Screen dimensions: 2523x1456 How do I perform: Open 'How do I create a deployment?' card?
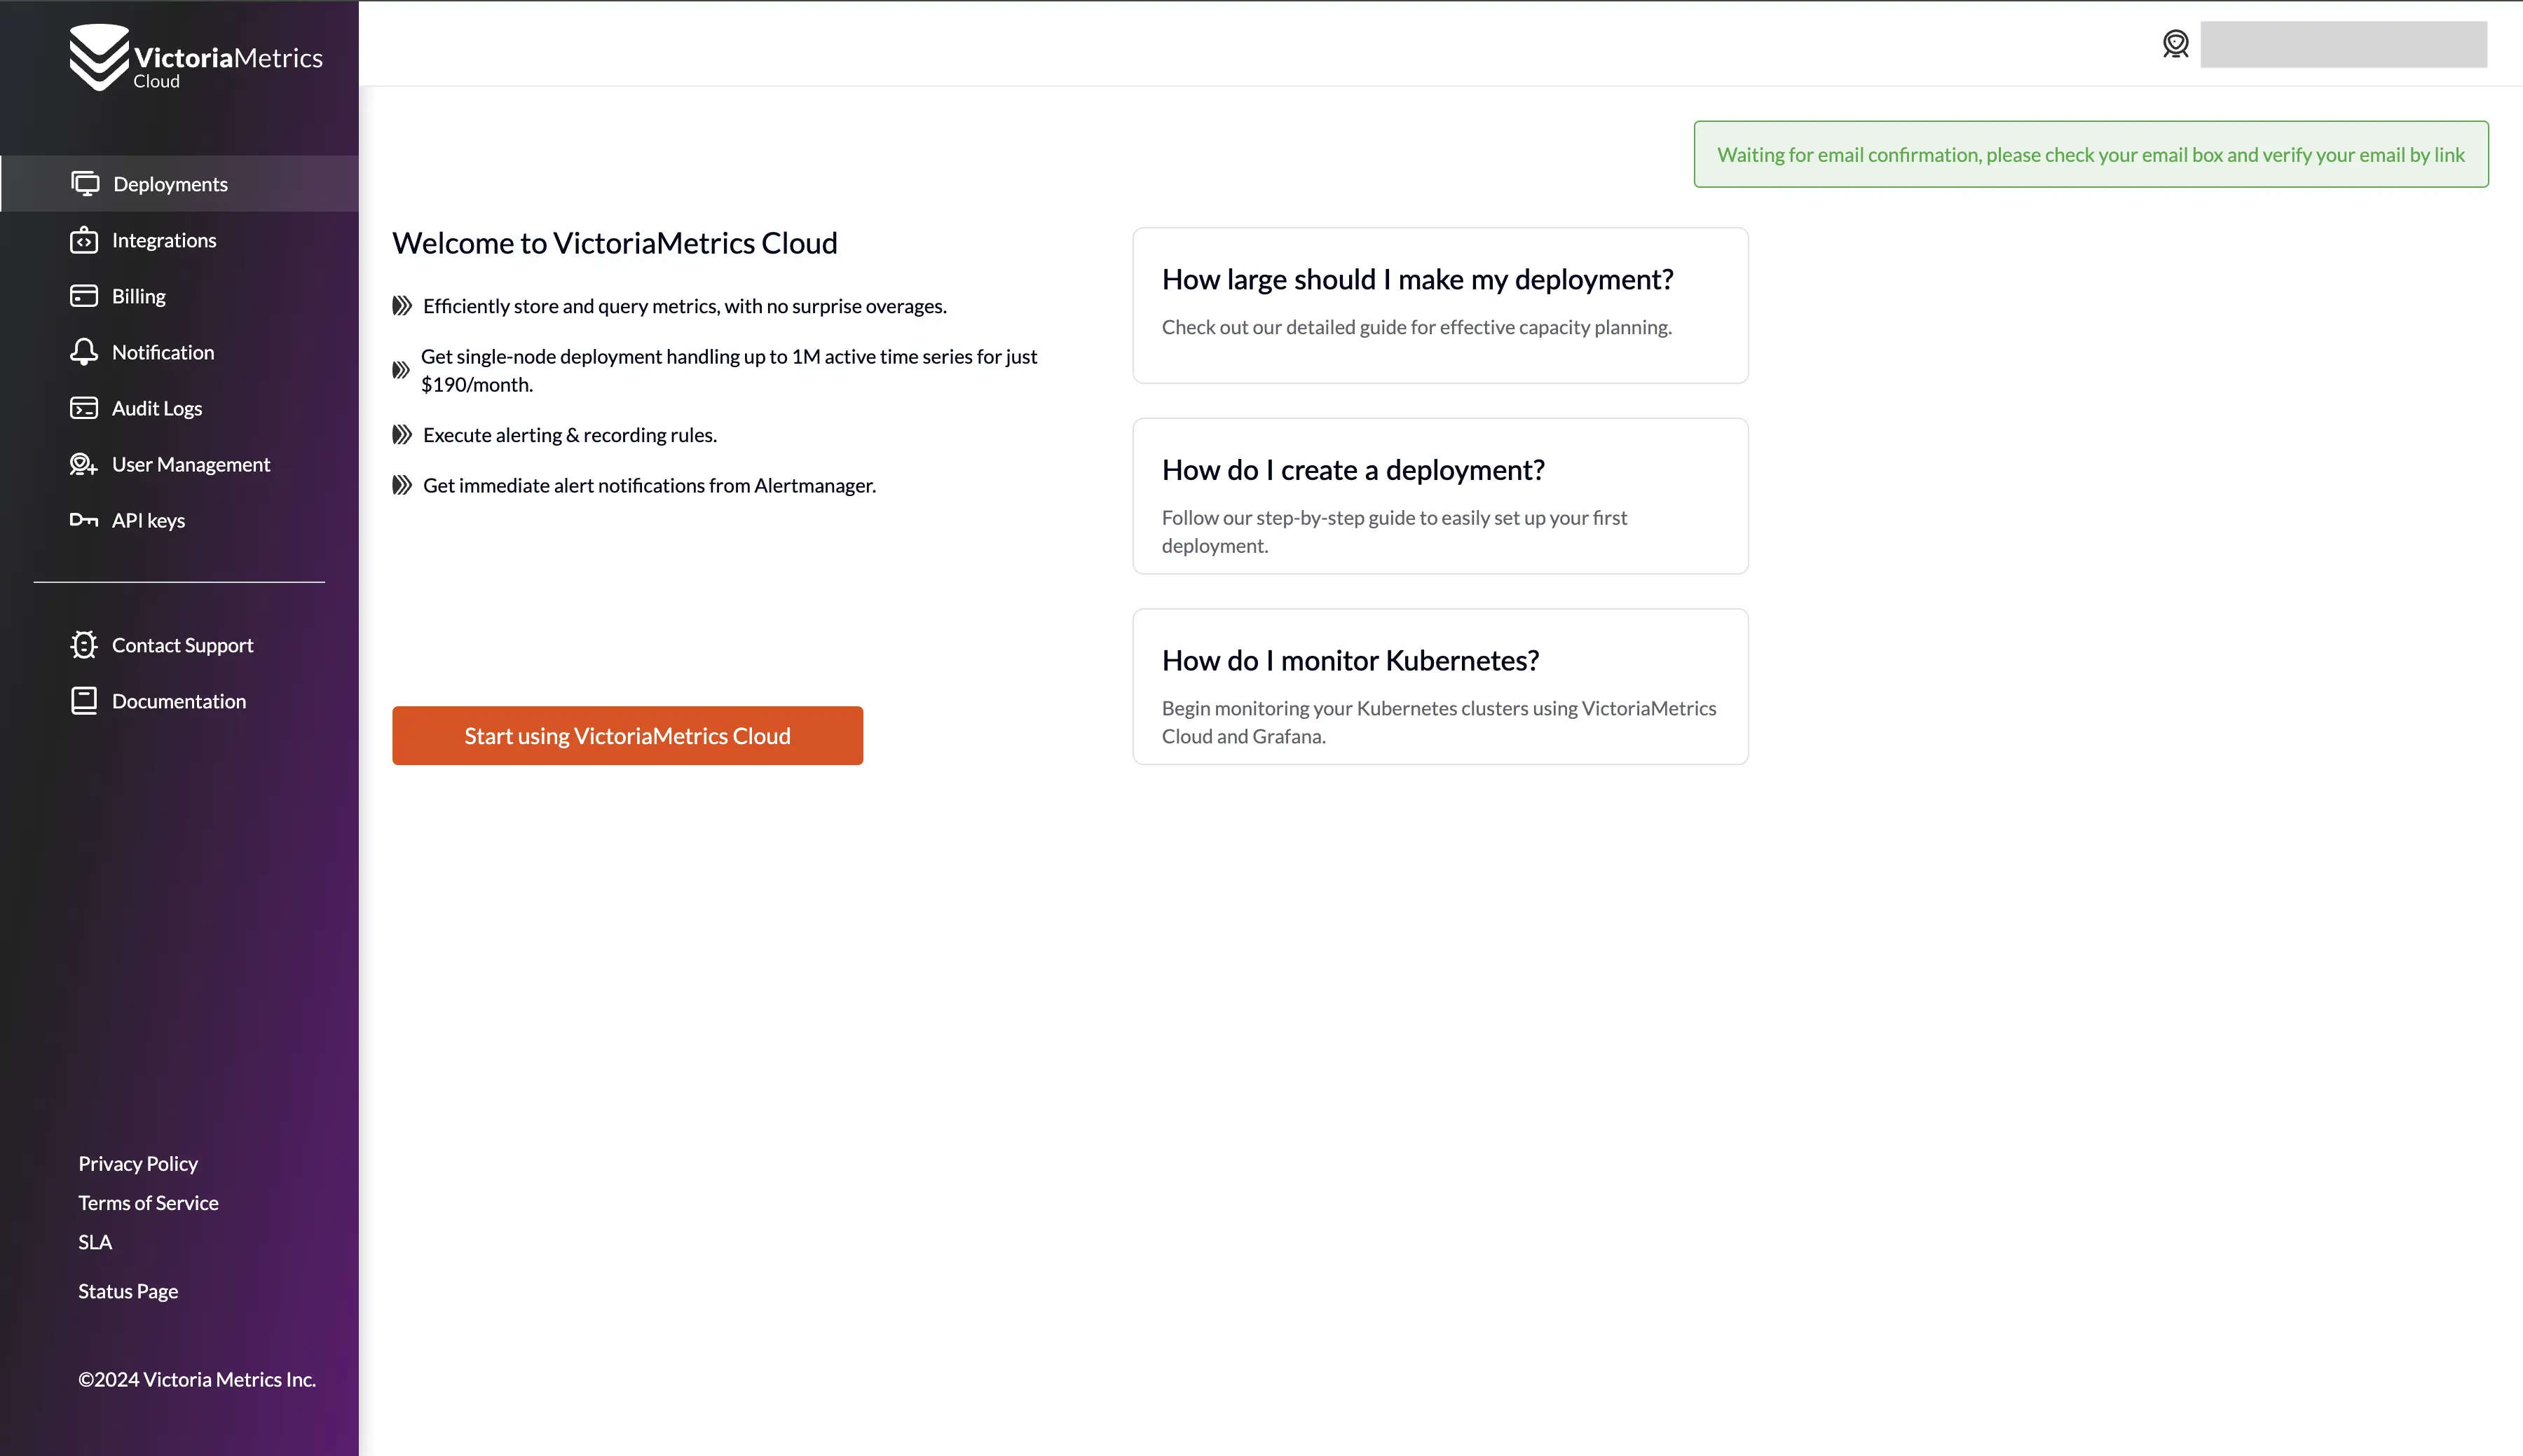tap(1440, 496)
